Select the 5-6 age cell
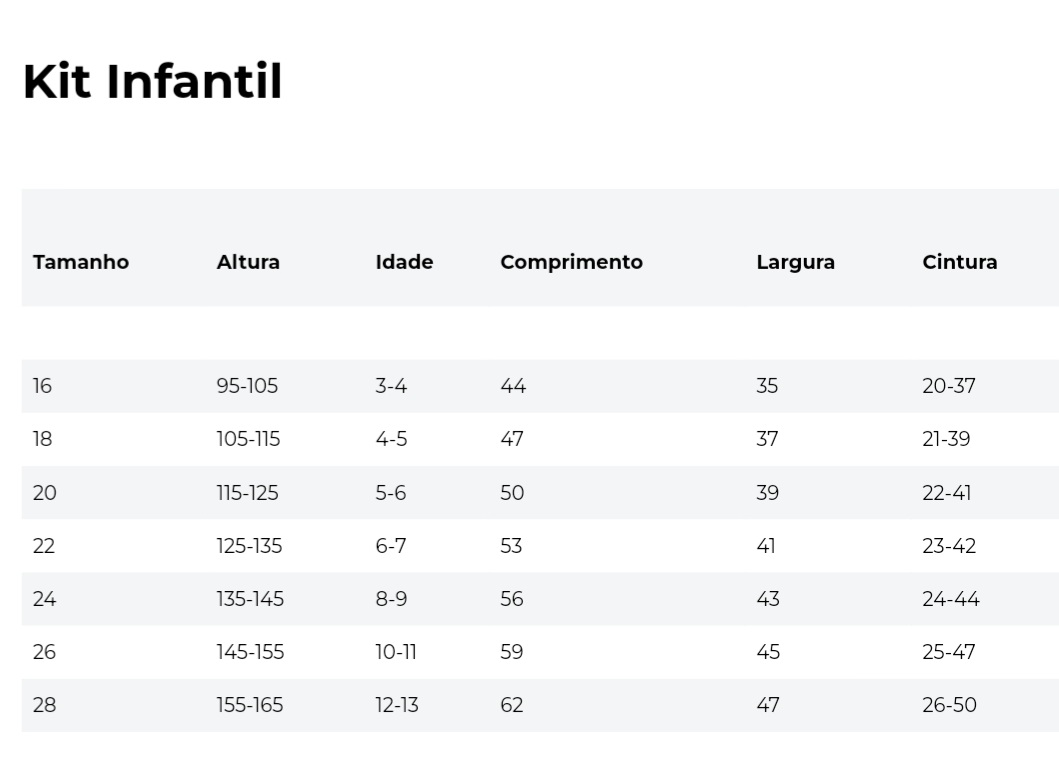Screen dimensions: 1059x783 click(x=390, y=492)
